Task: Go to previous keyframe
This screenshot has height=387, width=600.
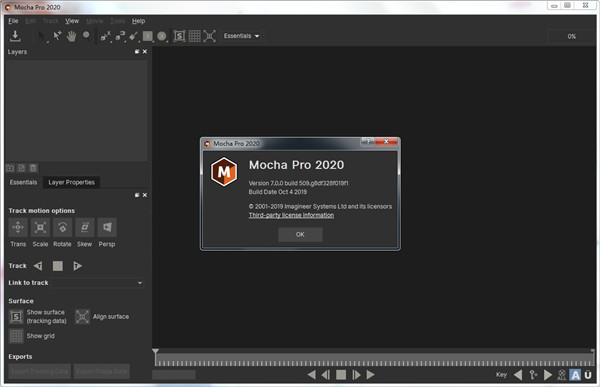Action: coord(518,375)
